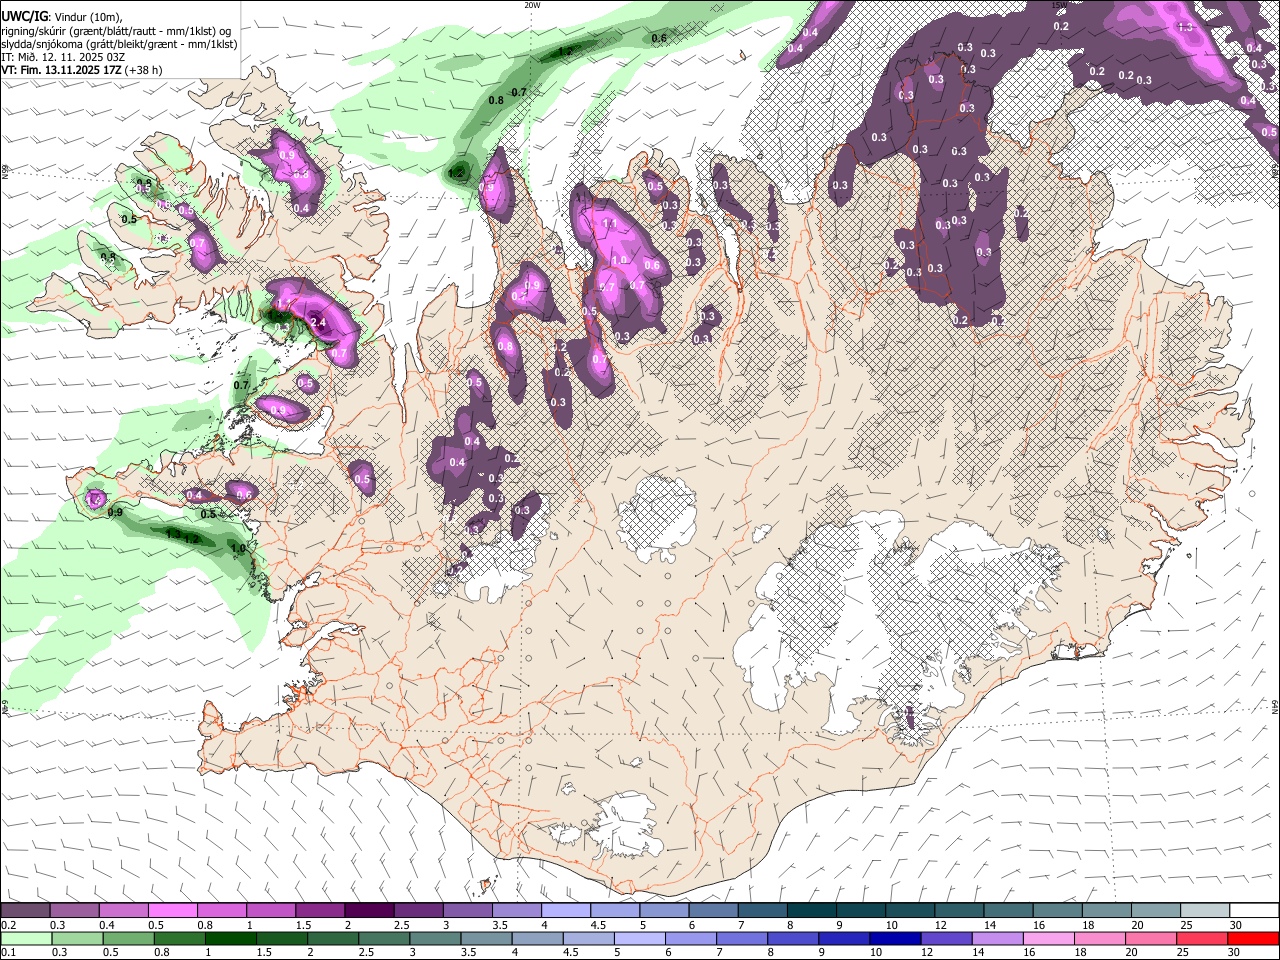Choose the white 30 swatch in upper legend row

point(1254,911)
